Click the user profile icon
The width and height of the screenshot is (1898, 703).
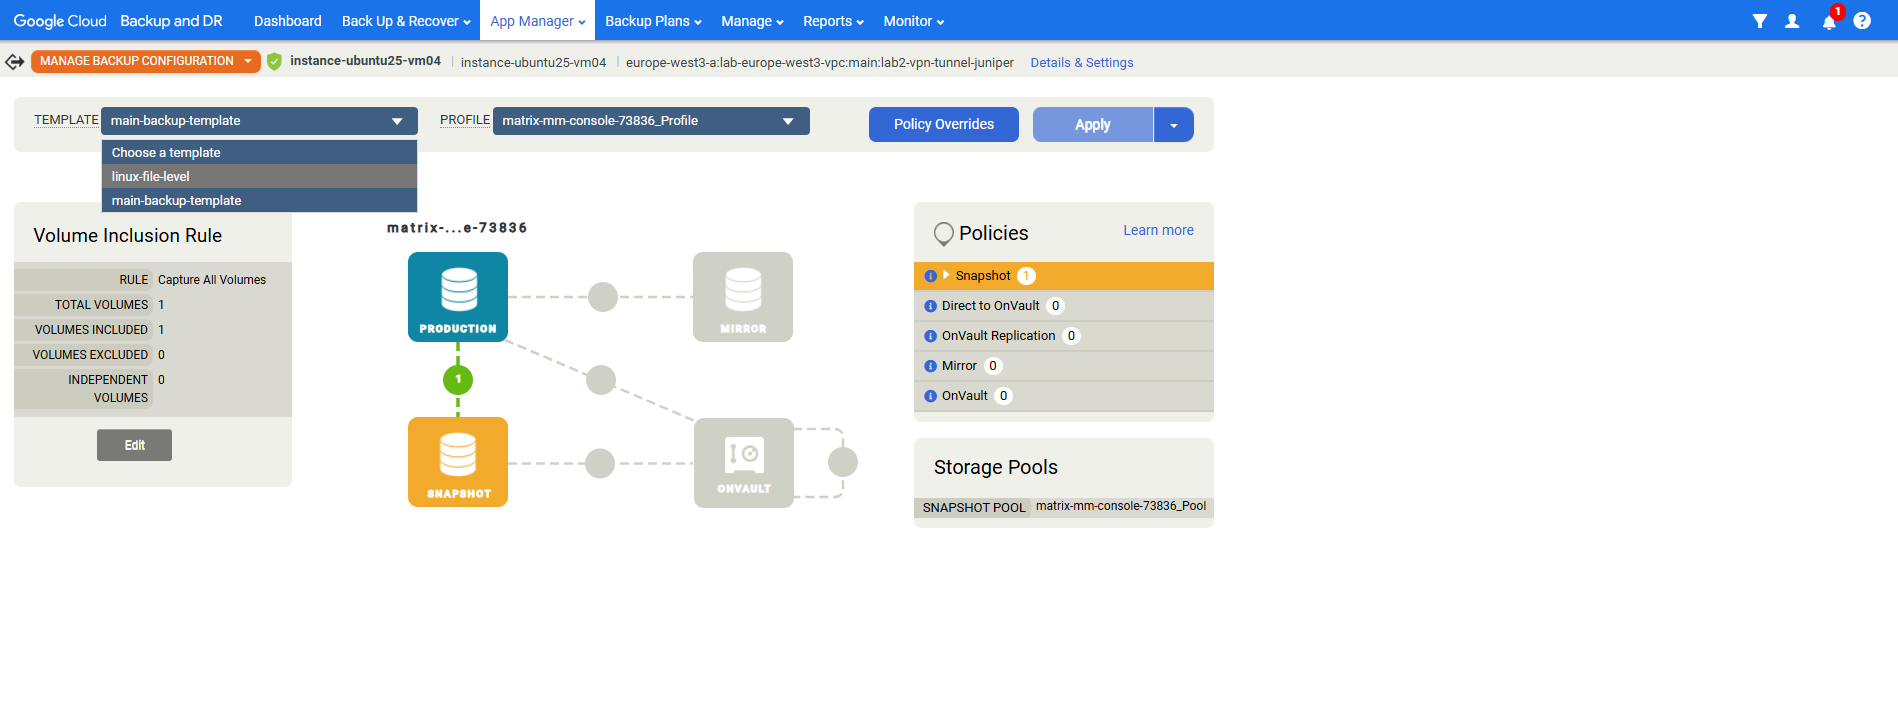[x=1792, y=21]
